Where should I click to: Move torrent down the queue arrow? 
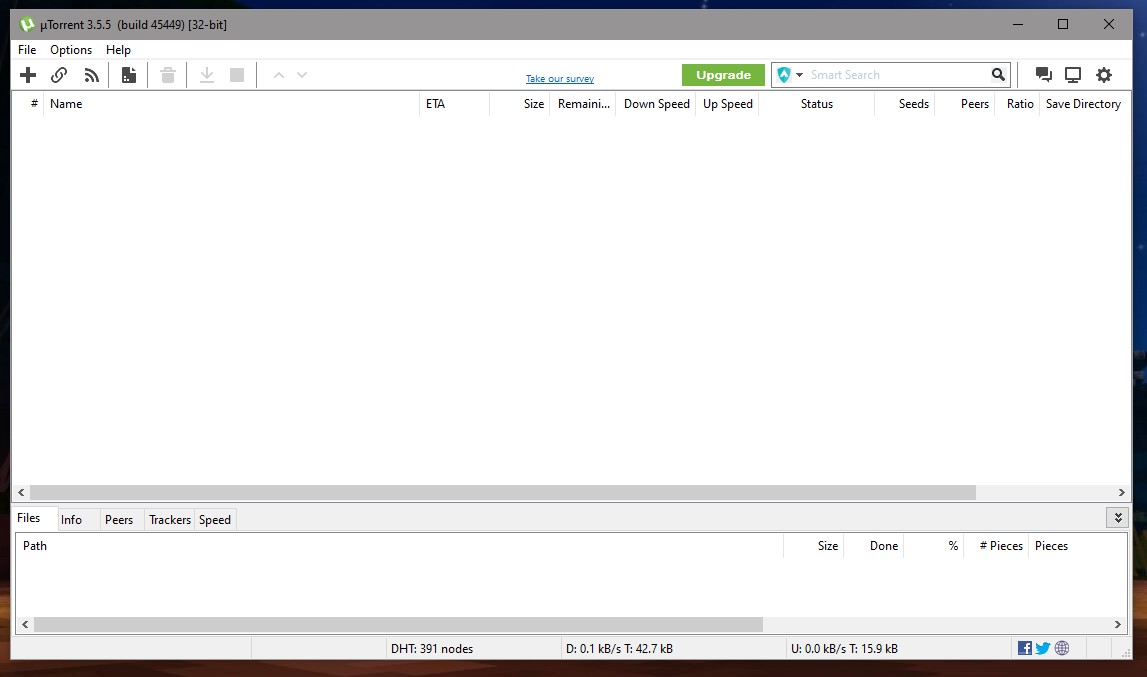point(302,75)
